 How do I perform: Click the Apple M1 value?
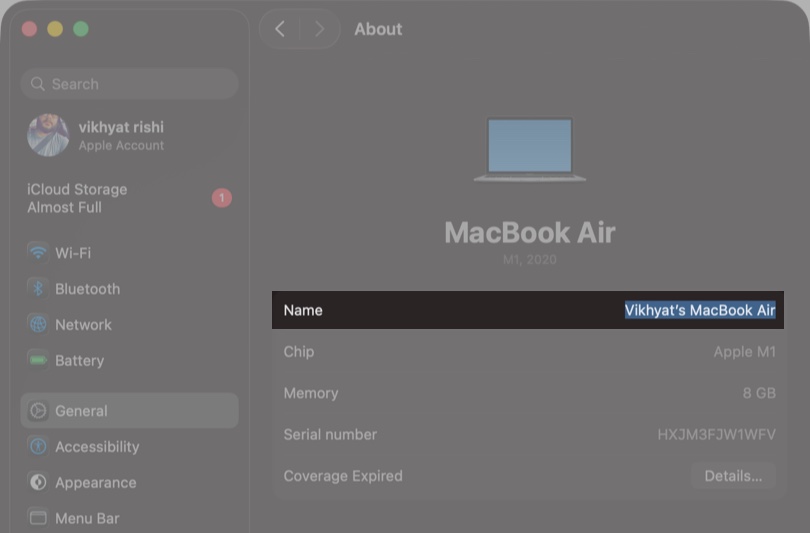click(744, 352)
